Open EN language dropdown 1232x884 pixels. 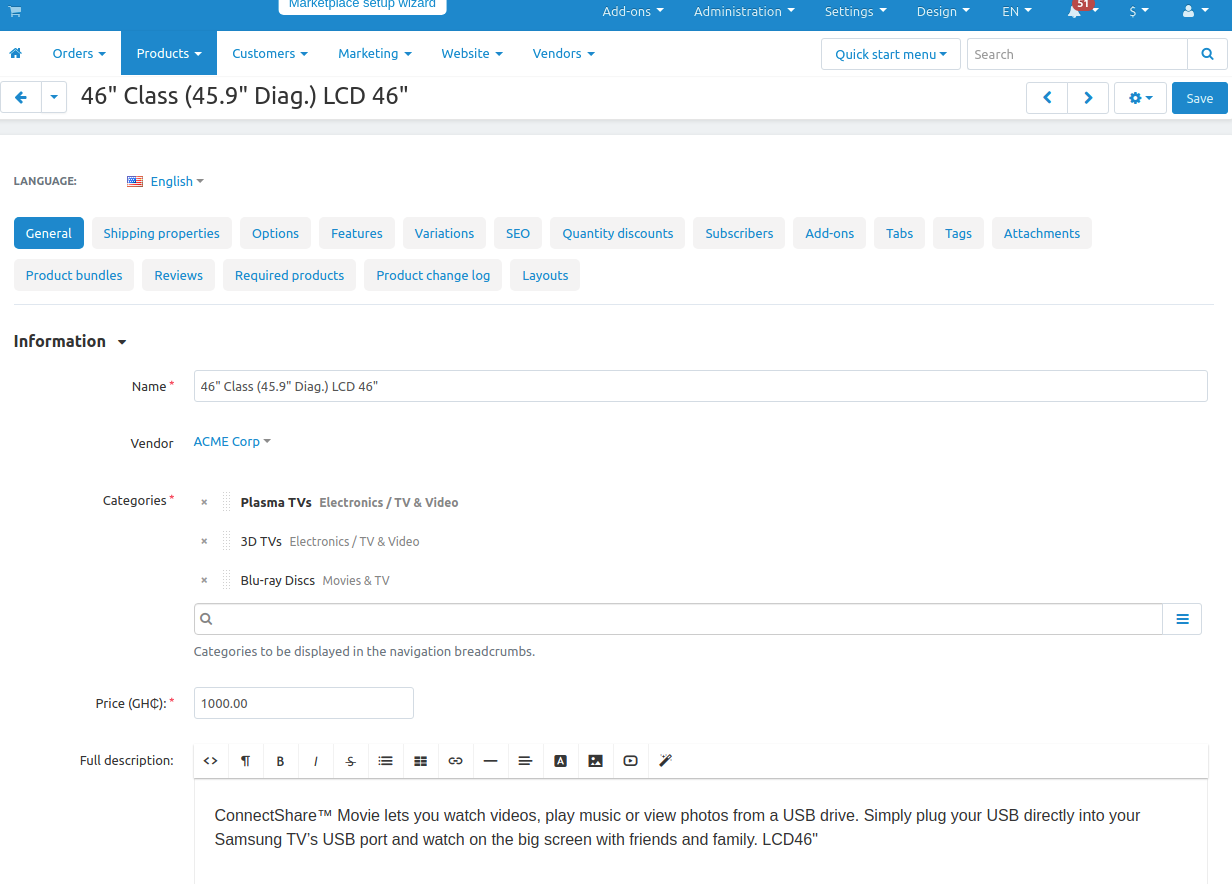pos(1017,11)
